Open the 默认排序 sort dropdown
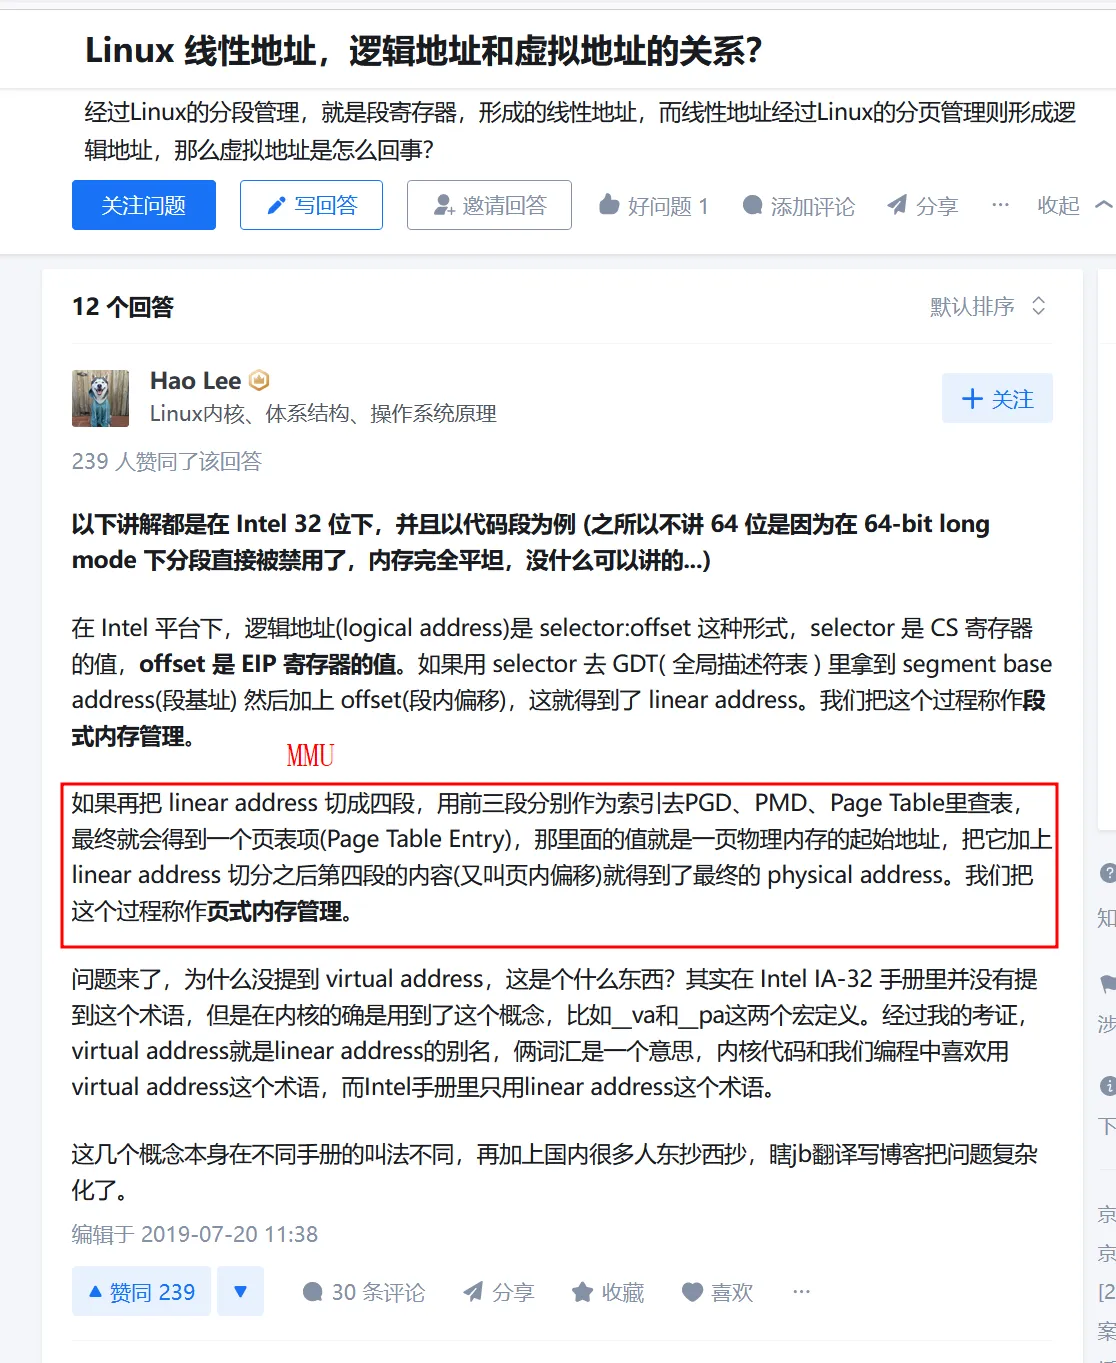 click(x=988, y=306)
